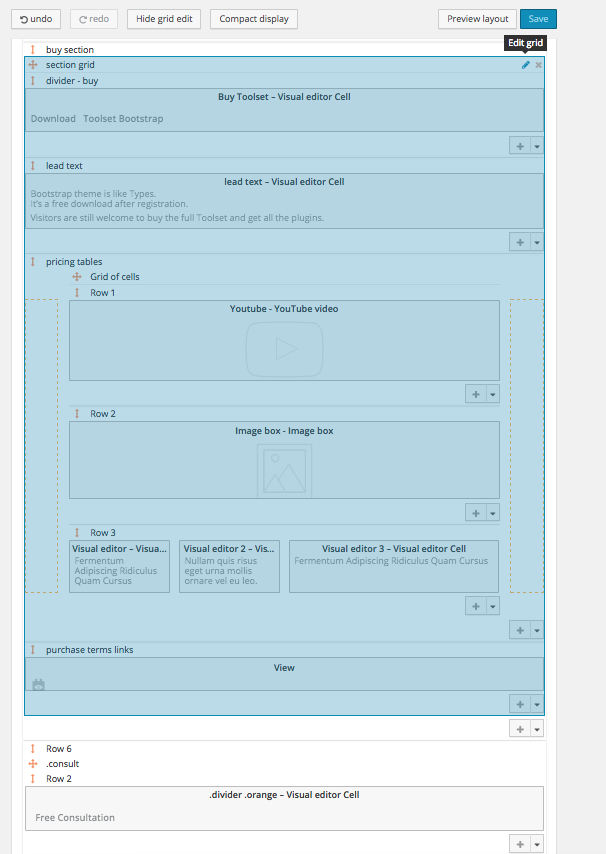The image size is (606, 854).
Task: Open row dropdown below Row 3 visual editors
Action: pos(493,606)
